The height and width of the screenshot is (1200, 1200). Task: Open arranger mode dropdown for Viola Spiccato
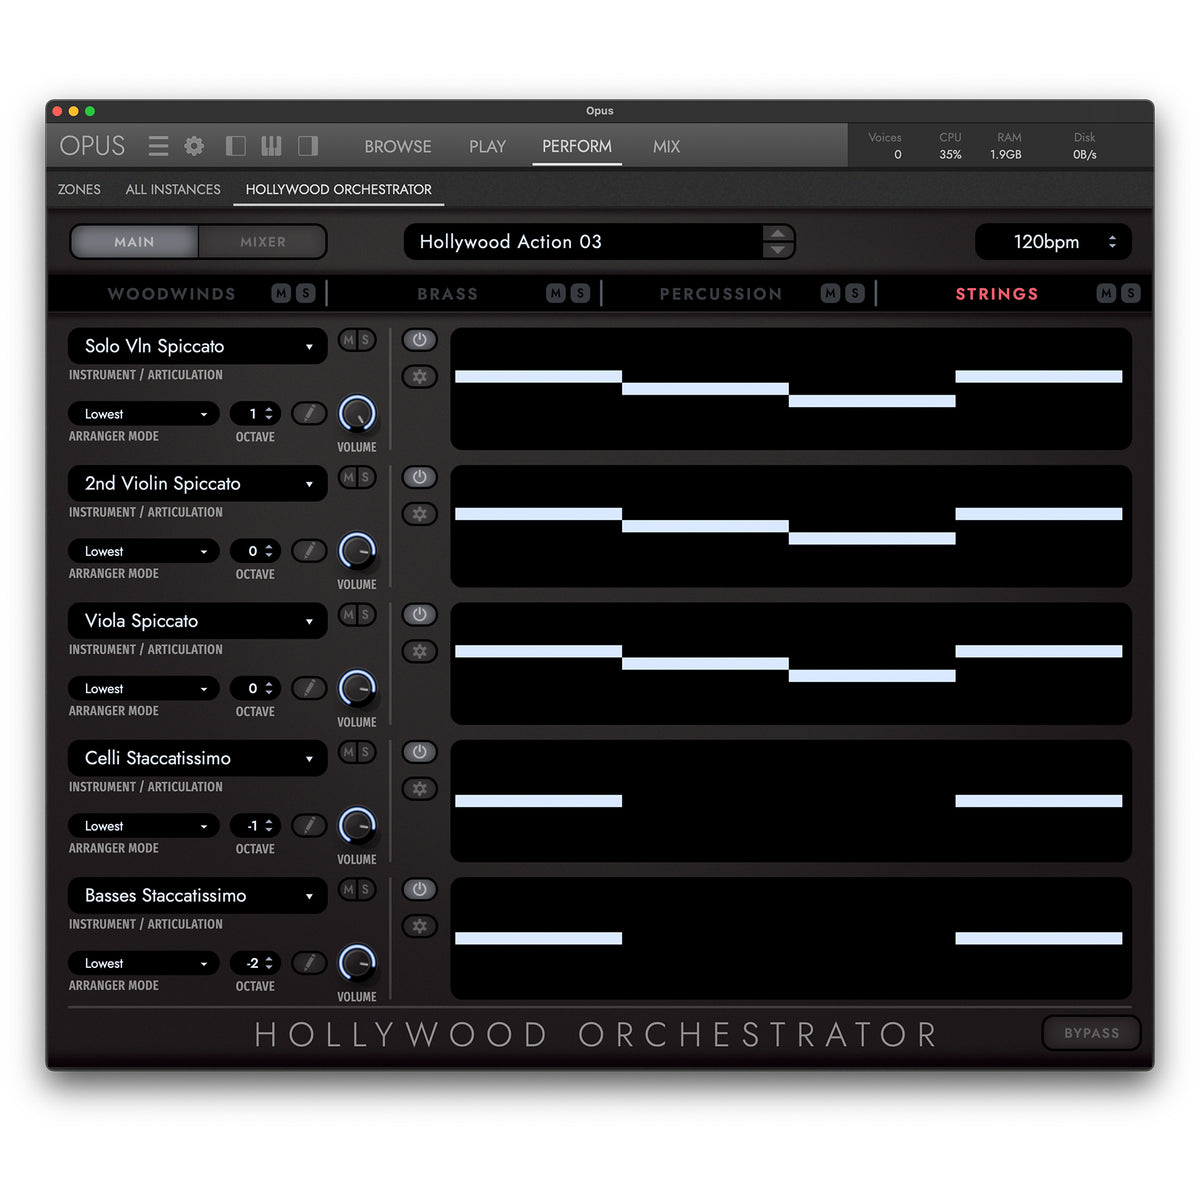tap(144, 689)
